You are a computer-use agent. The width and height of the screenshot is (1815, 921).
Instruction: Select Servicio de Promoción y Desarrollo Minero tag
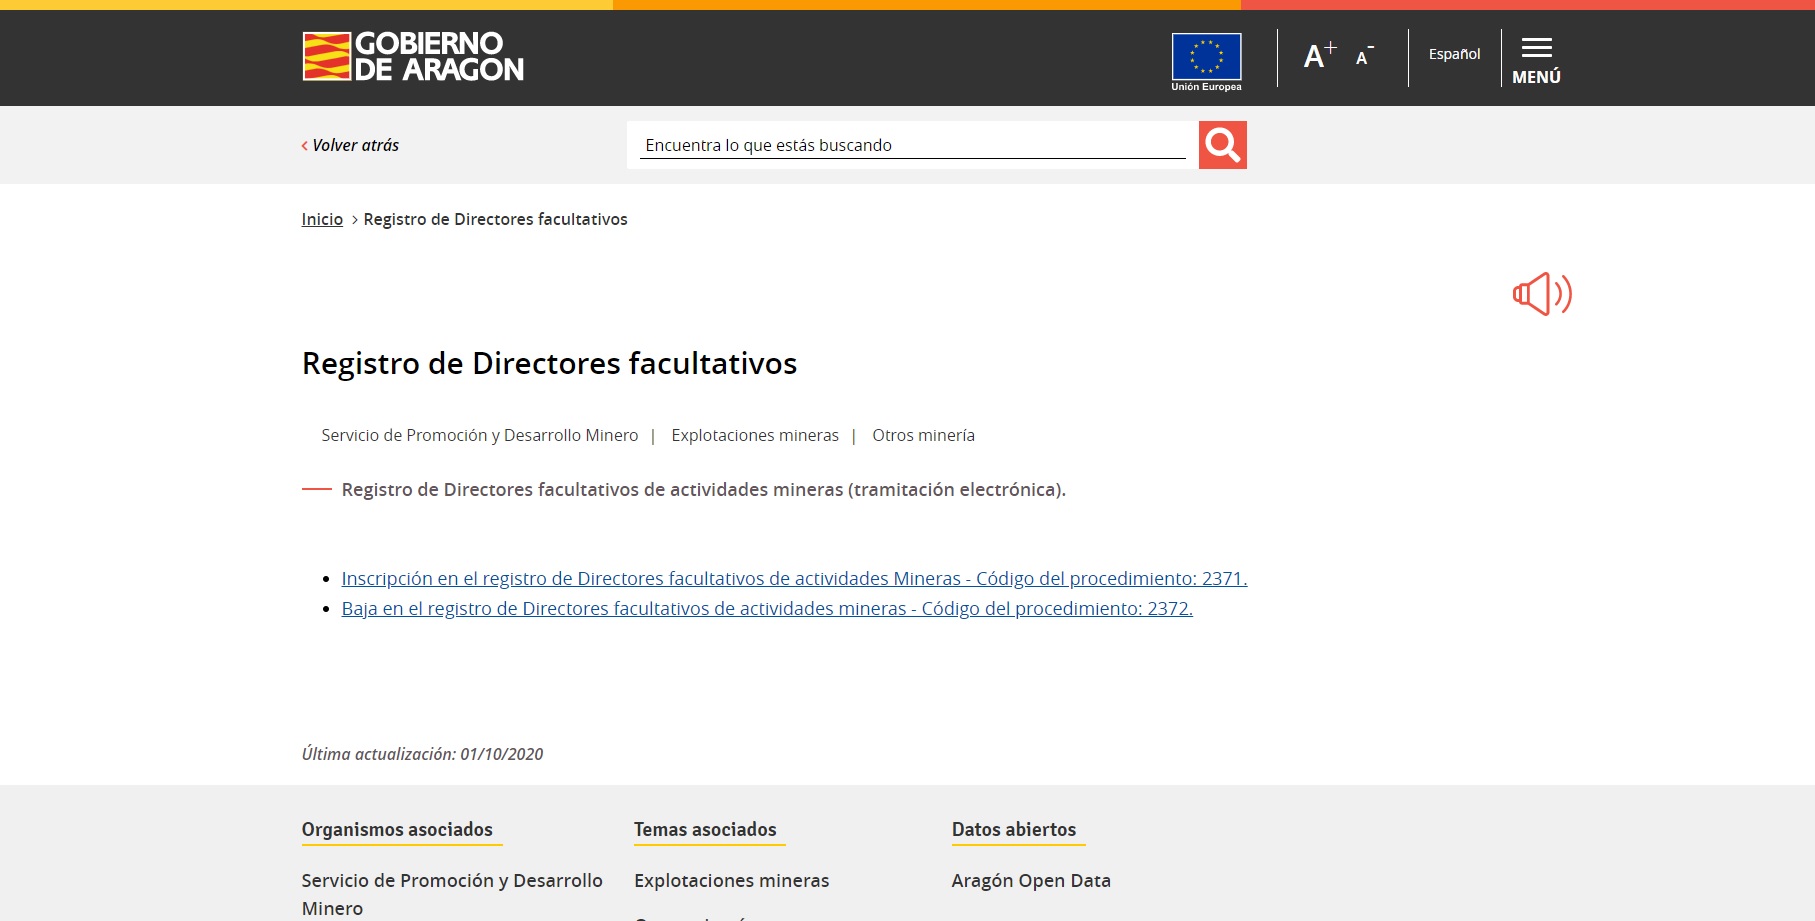click(479, 435)
